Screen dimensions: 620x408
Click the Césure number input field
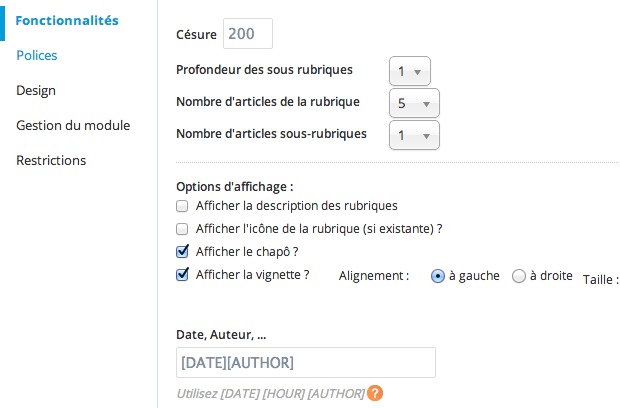pyautogui.click(x=247, y=34)
